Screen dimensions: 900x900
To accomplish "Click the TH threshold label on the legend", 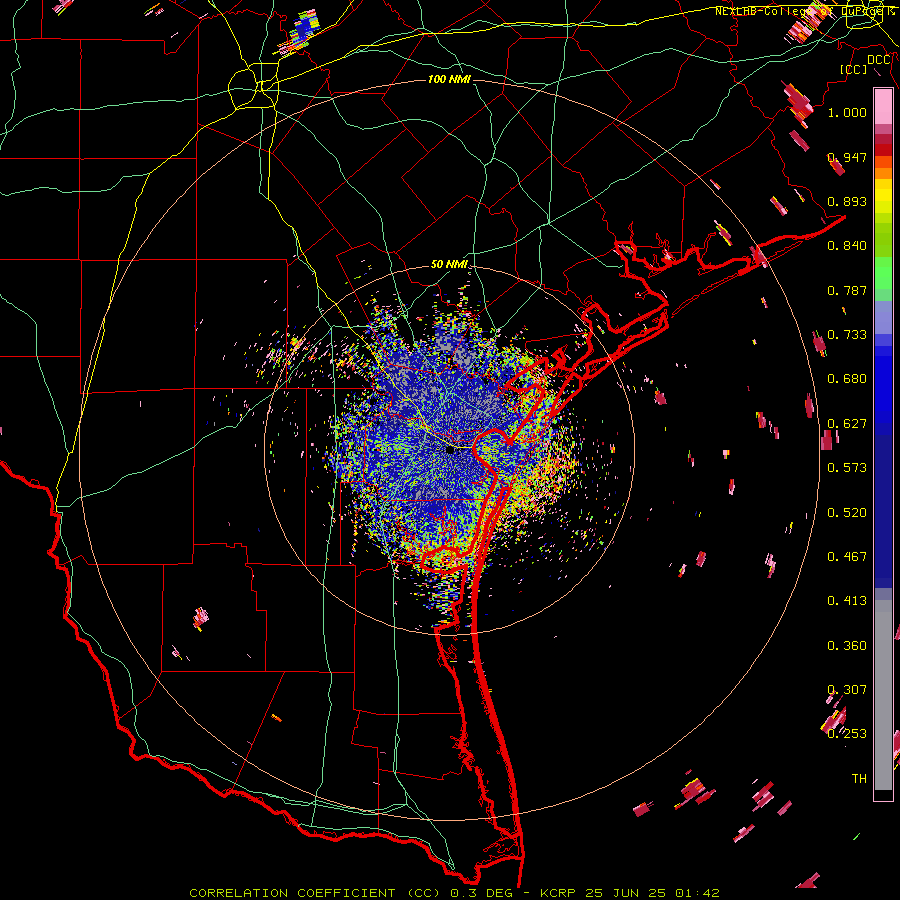I will [x=859, y=779].
